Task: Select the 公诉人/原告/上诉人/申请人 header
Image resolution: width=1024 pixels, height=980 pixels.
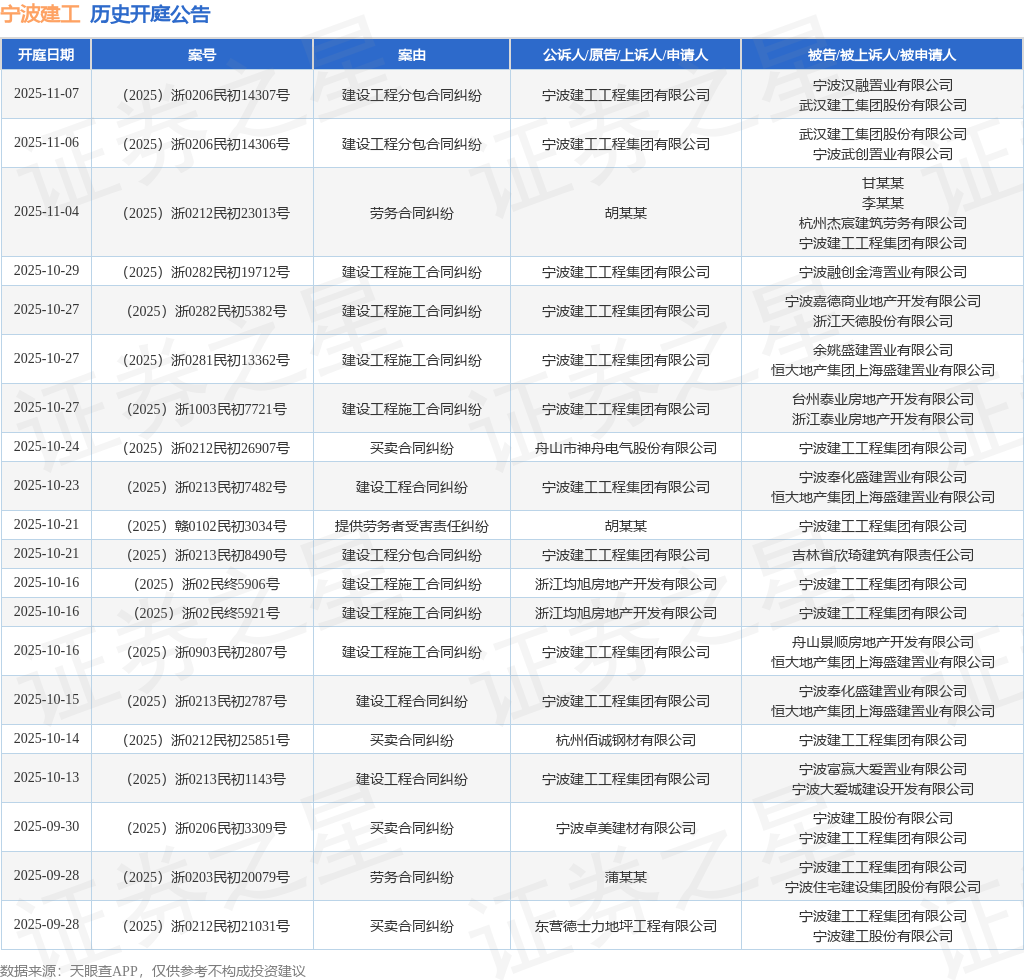Action: coord(625,55)
